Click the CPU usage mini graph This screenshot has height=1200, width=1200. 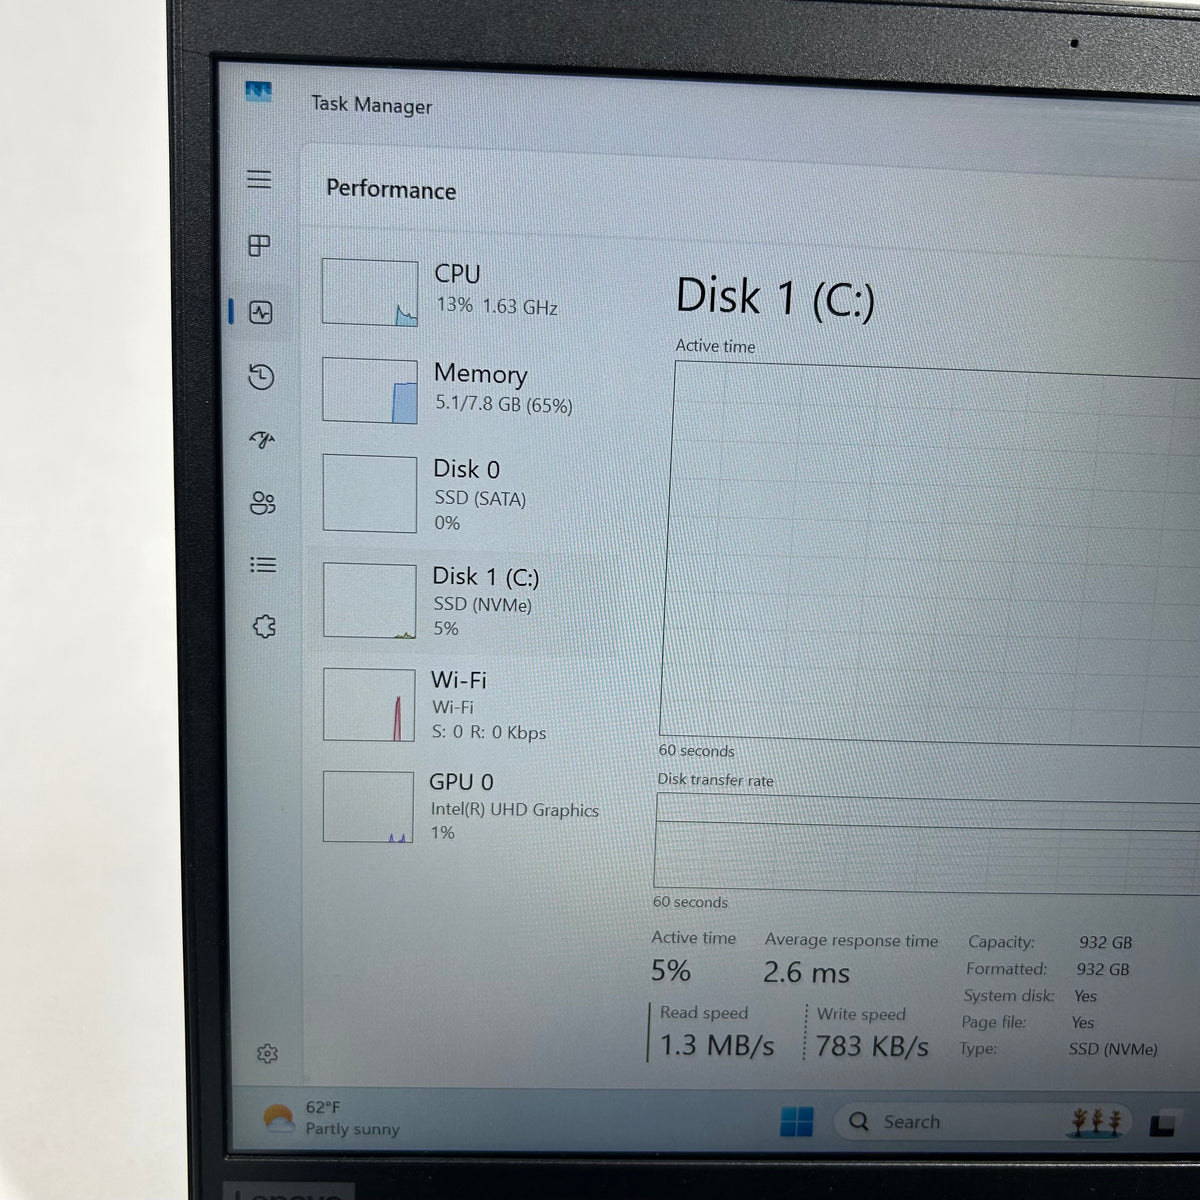coord(370,292)
